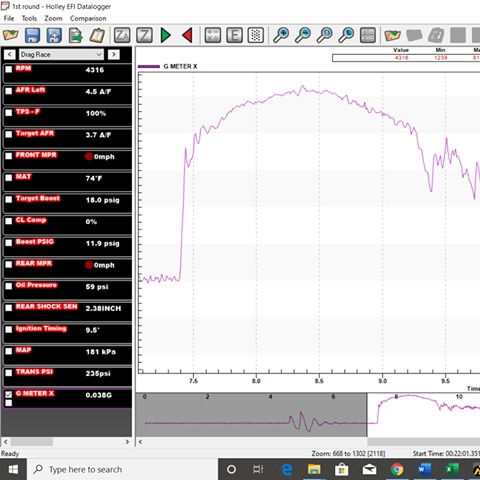Click the channel list scrollbar thumb

(32, 442)
